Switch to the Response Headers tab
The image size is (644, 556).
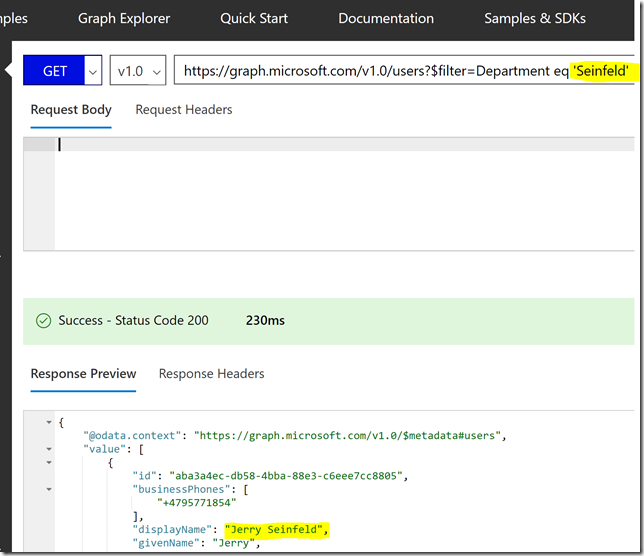pos(212,374)
